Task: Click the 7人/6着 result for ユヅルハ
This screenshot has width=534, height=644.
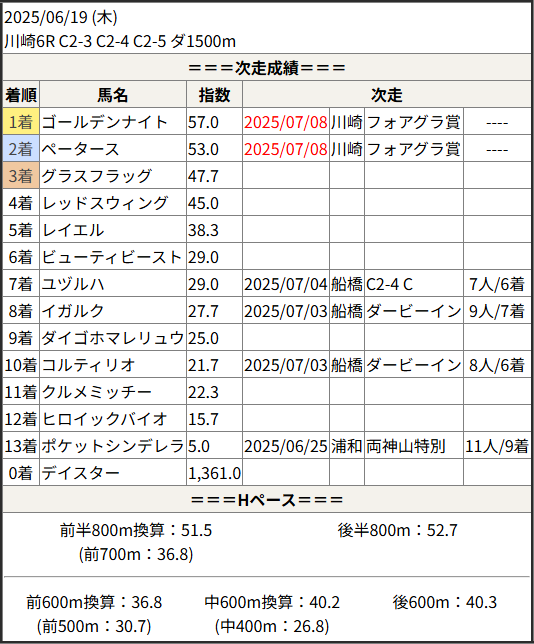Action: 497,284
